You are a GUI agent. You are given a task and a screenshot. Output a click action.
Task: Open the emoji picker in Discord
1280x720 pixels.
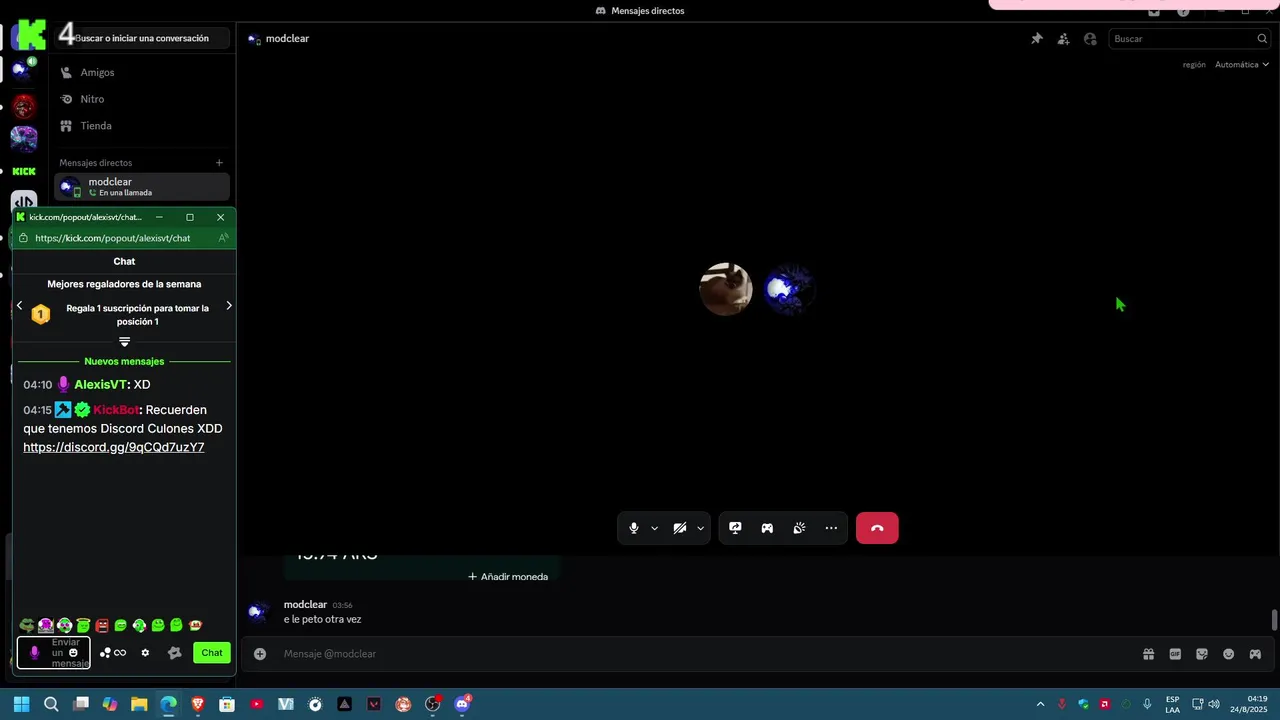coord(1228,654)
